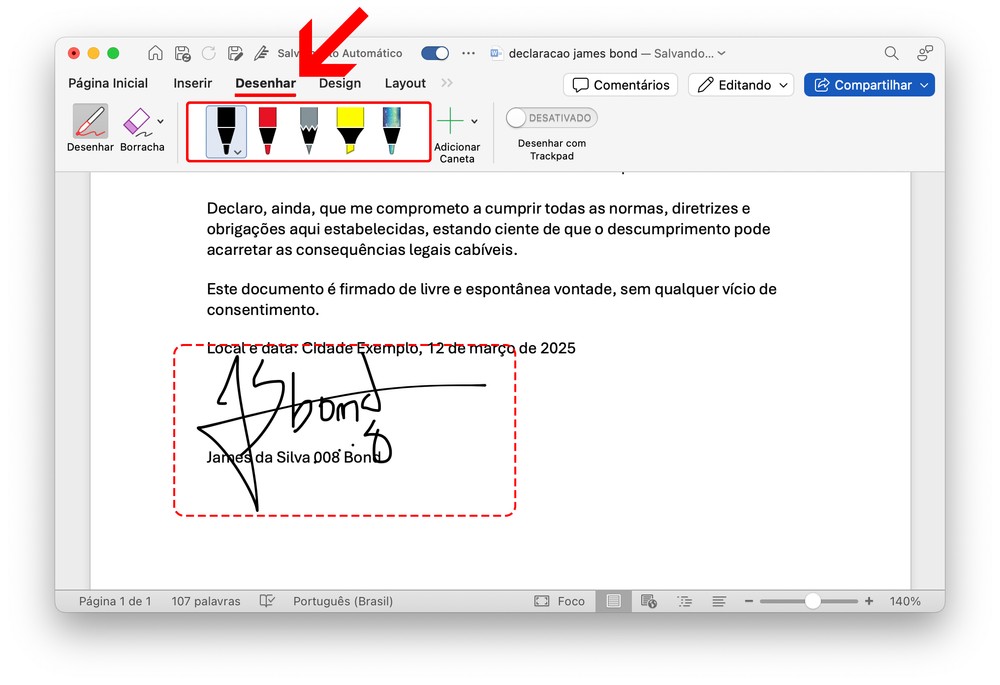Select the red pen tool

[267, 130]
